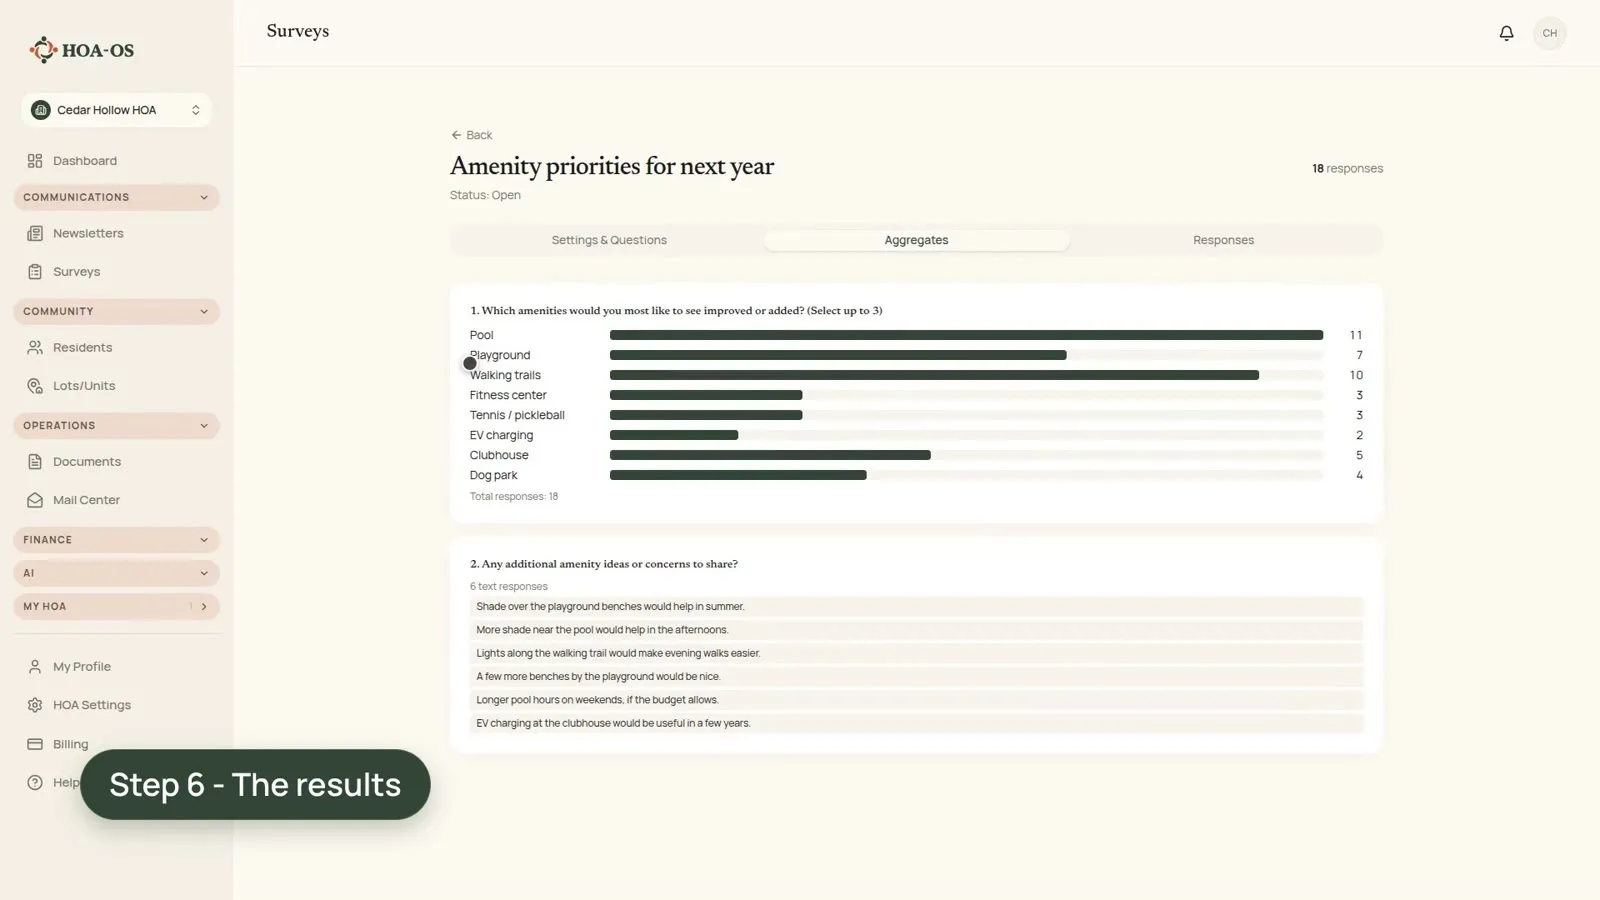Click the Mail Center envelope icon

pos(35,500)
